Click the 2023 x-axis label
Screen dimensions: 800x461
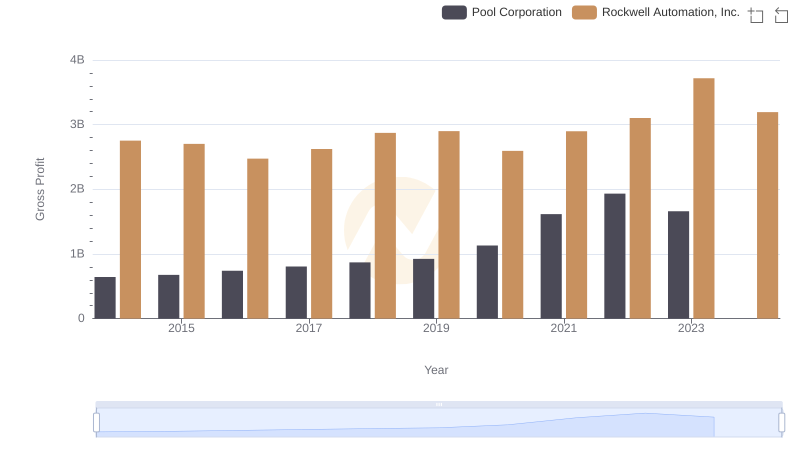[691, 328]
